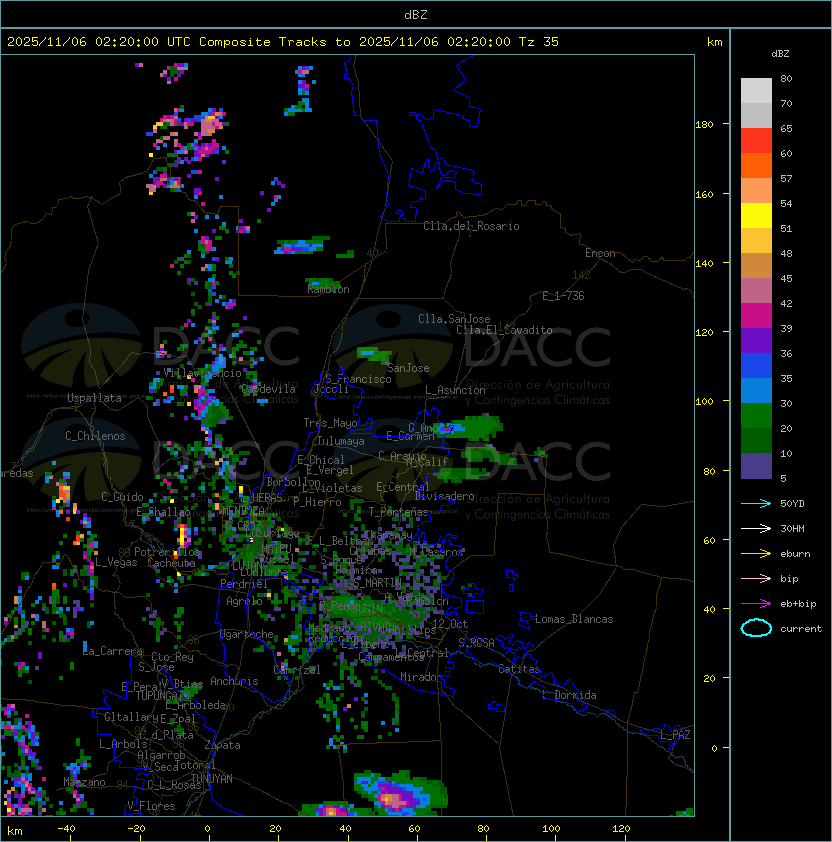Click the Villavicencio place label
Viewport: 832px width, 842px height.
point(202,373)
